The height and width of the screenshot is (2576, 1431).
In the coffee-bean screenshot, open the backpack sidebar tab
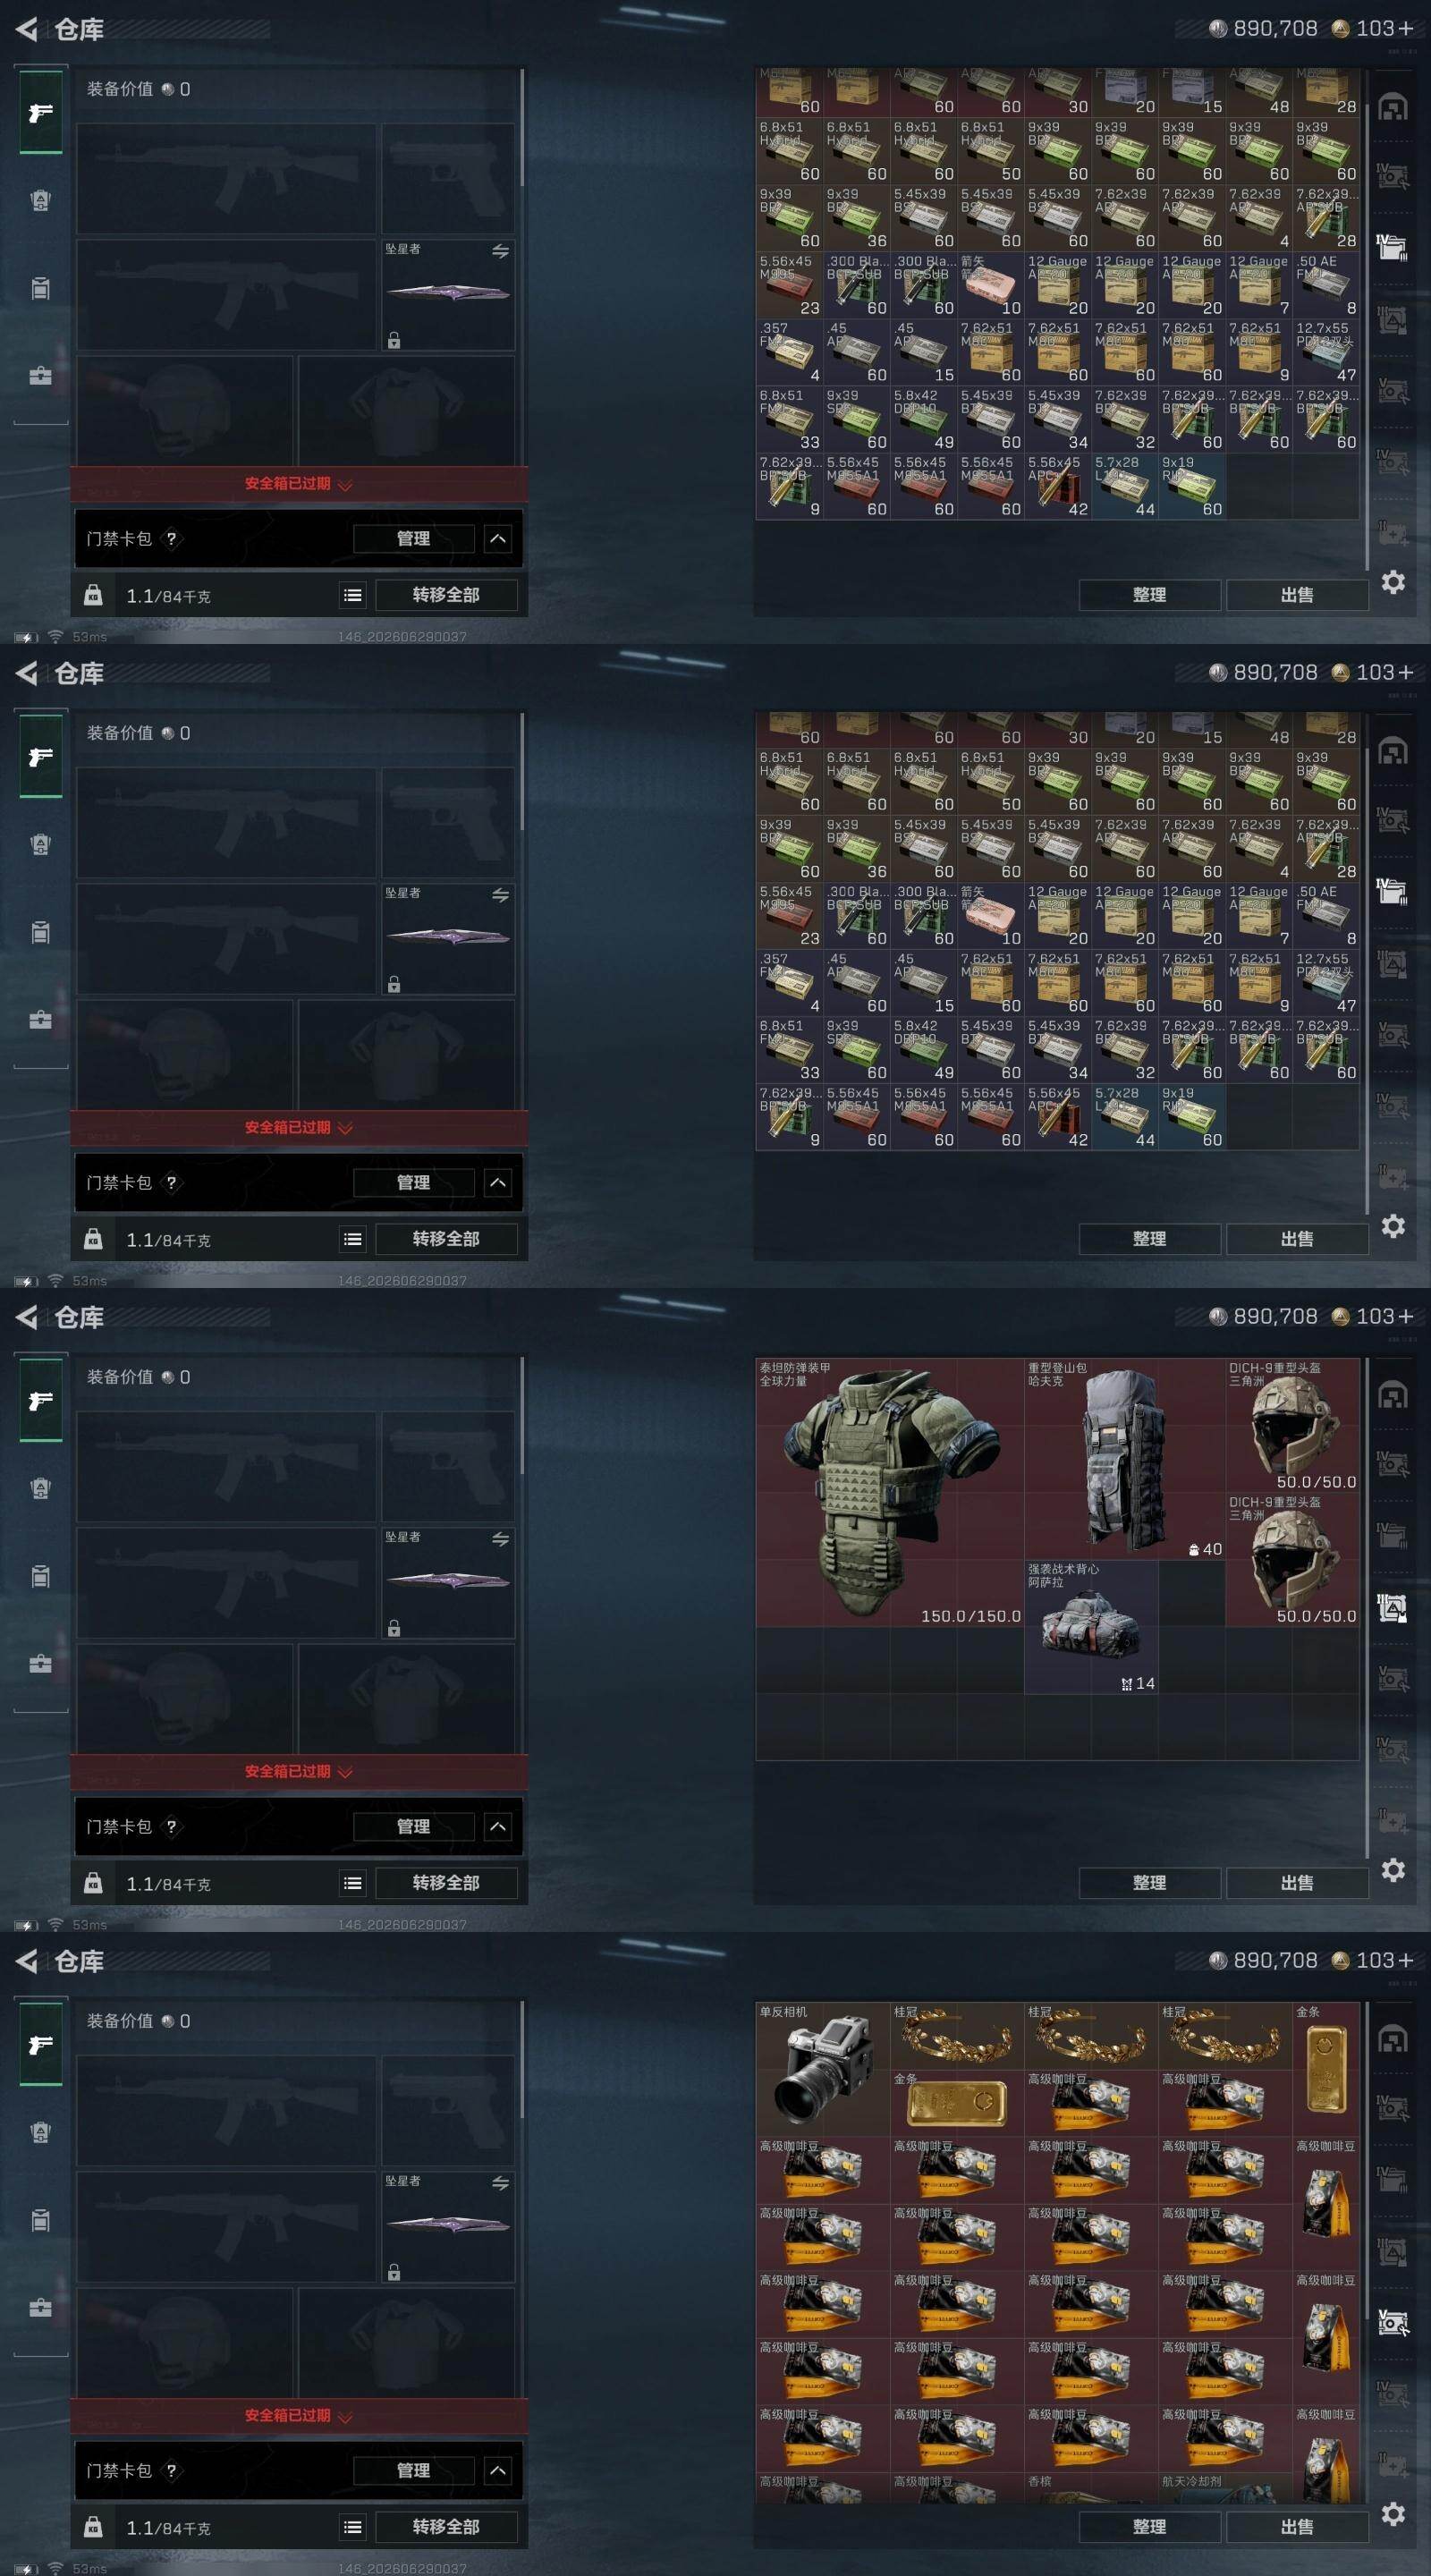click(40, 2133)
